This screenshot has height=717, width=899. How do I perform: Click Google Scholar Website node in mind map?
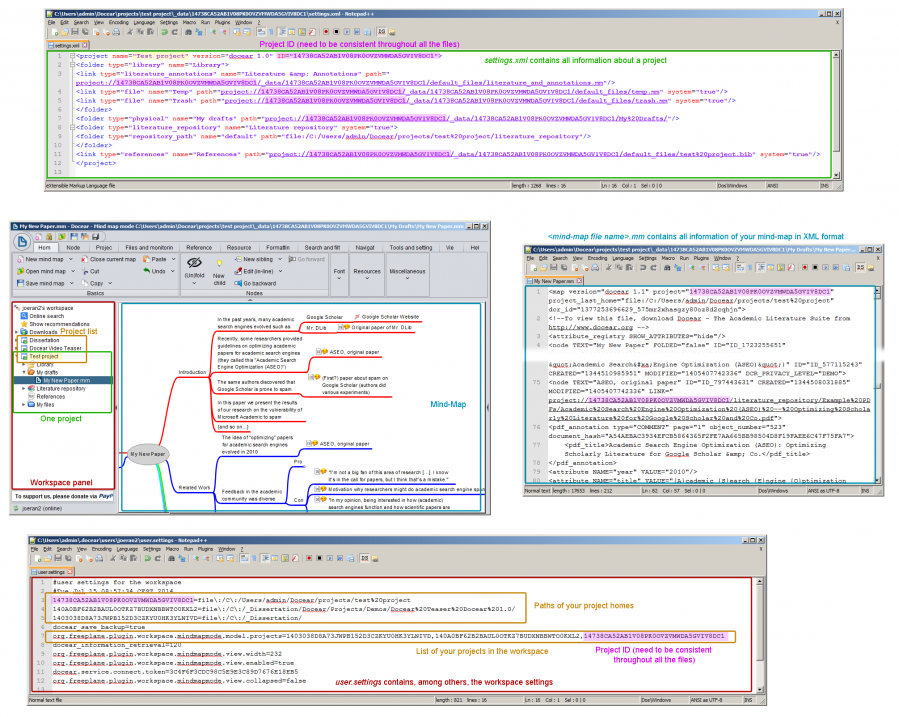coord(386,316)
